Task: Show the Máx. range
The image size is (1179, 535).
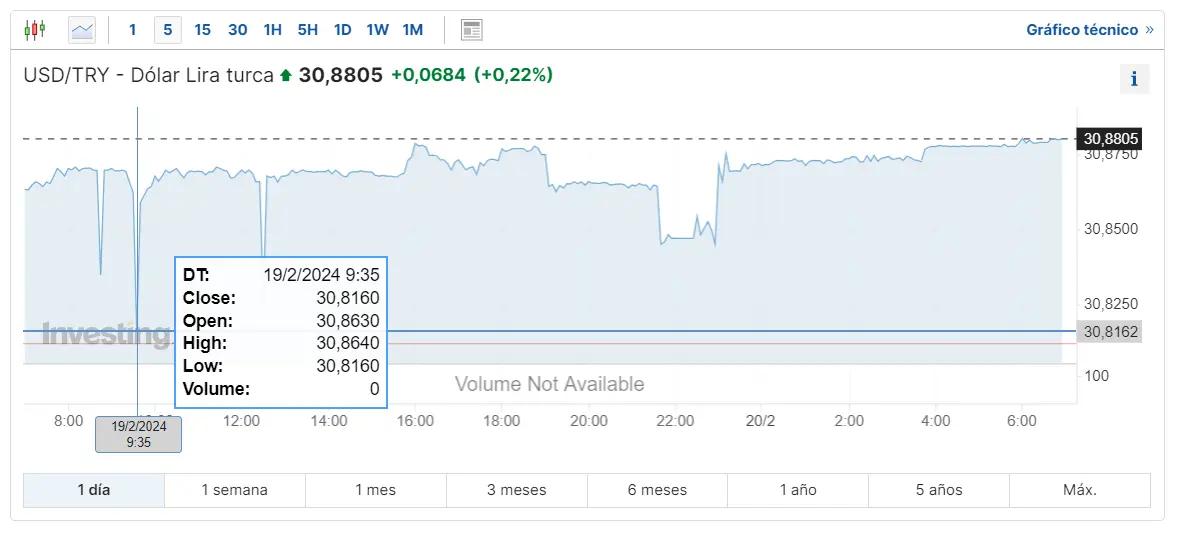Action: click(1080, 490)
